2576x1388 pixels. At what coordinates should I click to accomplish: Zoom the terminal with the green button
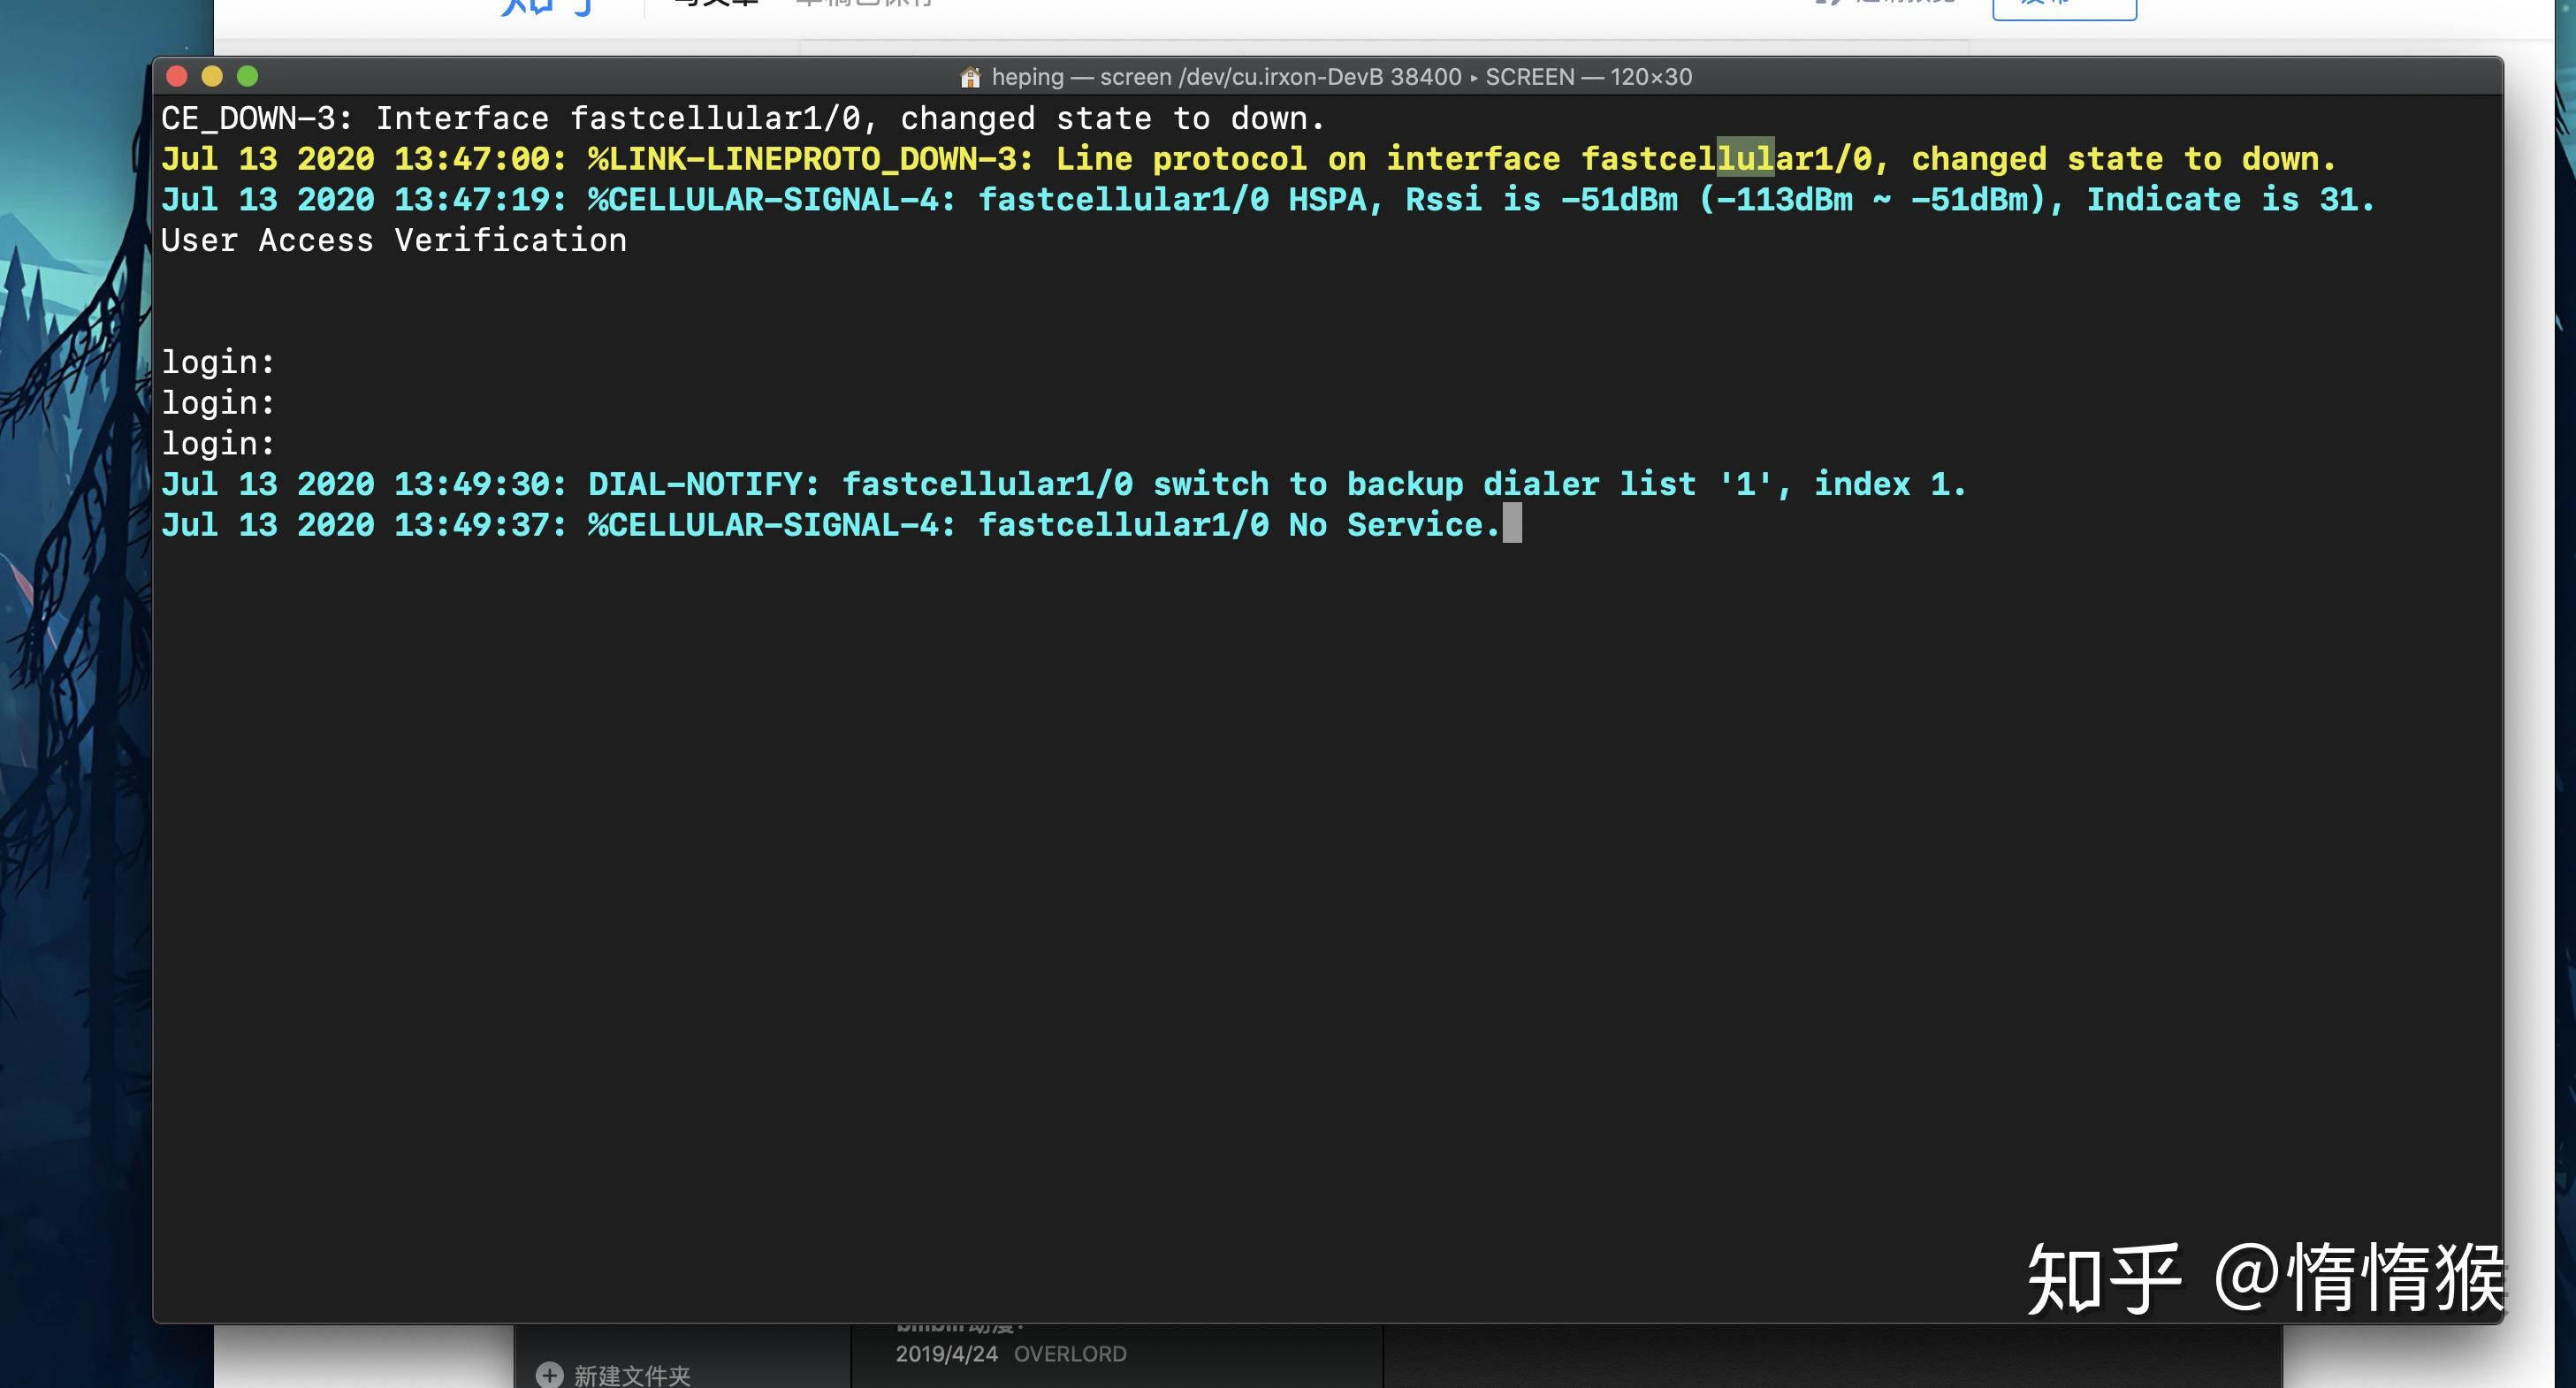pyautogui.click(x=247, y=76)
